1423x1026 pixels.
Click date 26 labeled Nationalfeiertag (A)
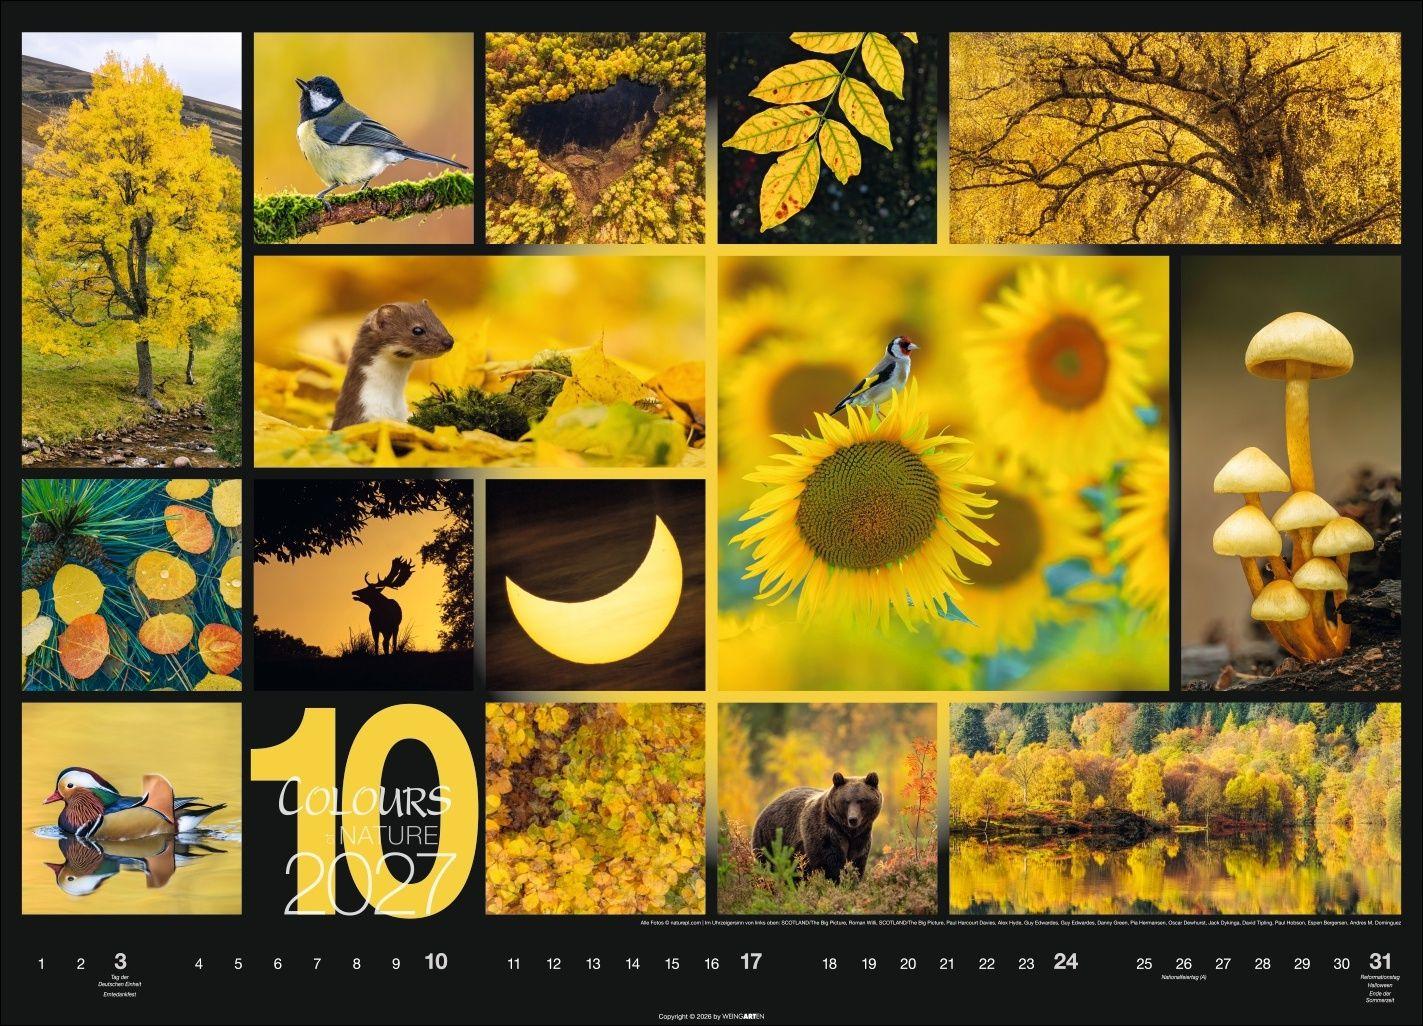1182,962
